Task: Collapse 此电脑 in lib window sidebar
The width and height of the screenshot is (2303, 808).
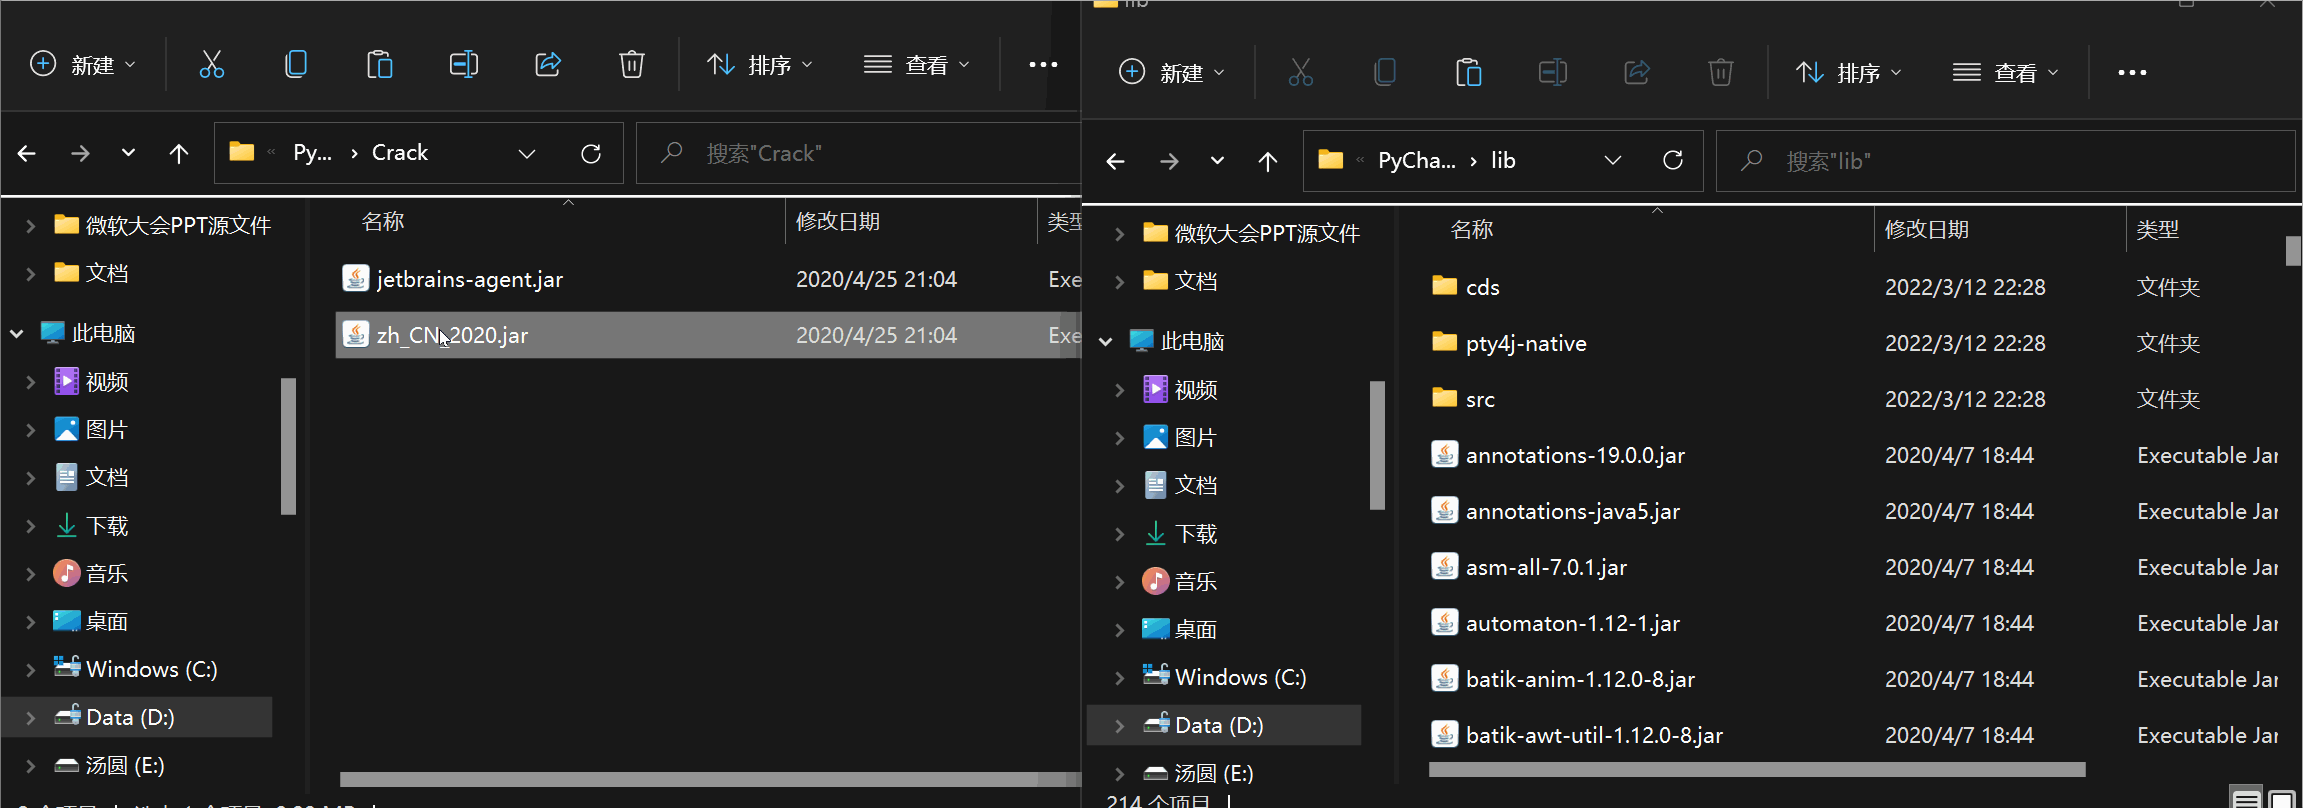Action: [x=1106, y=342]
